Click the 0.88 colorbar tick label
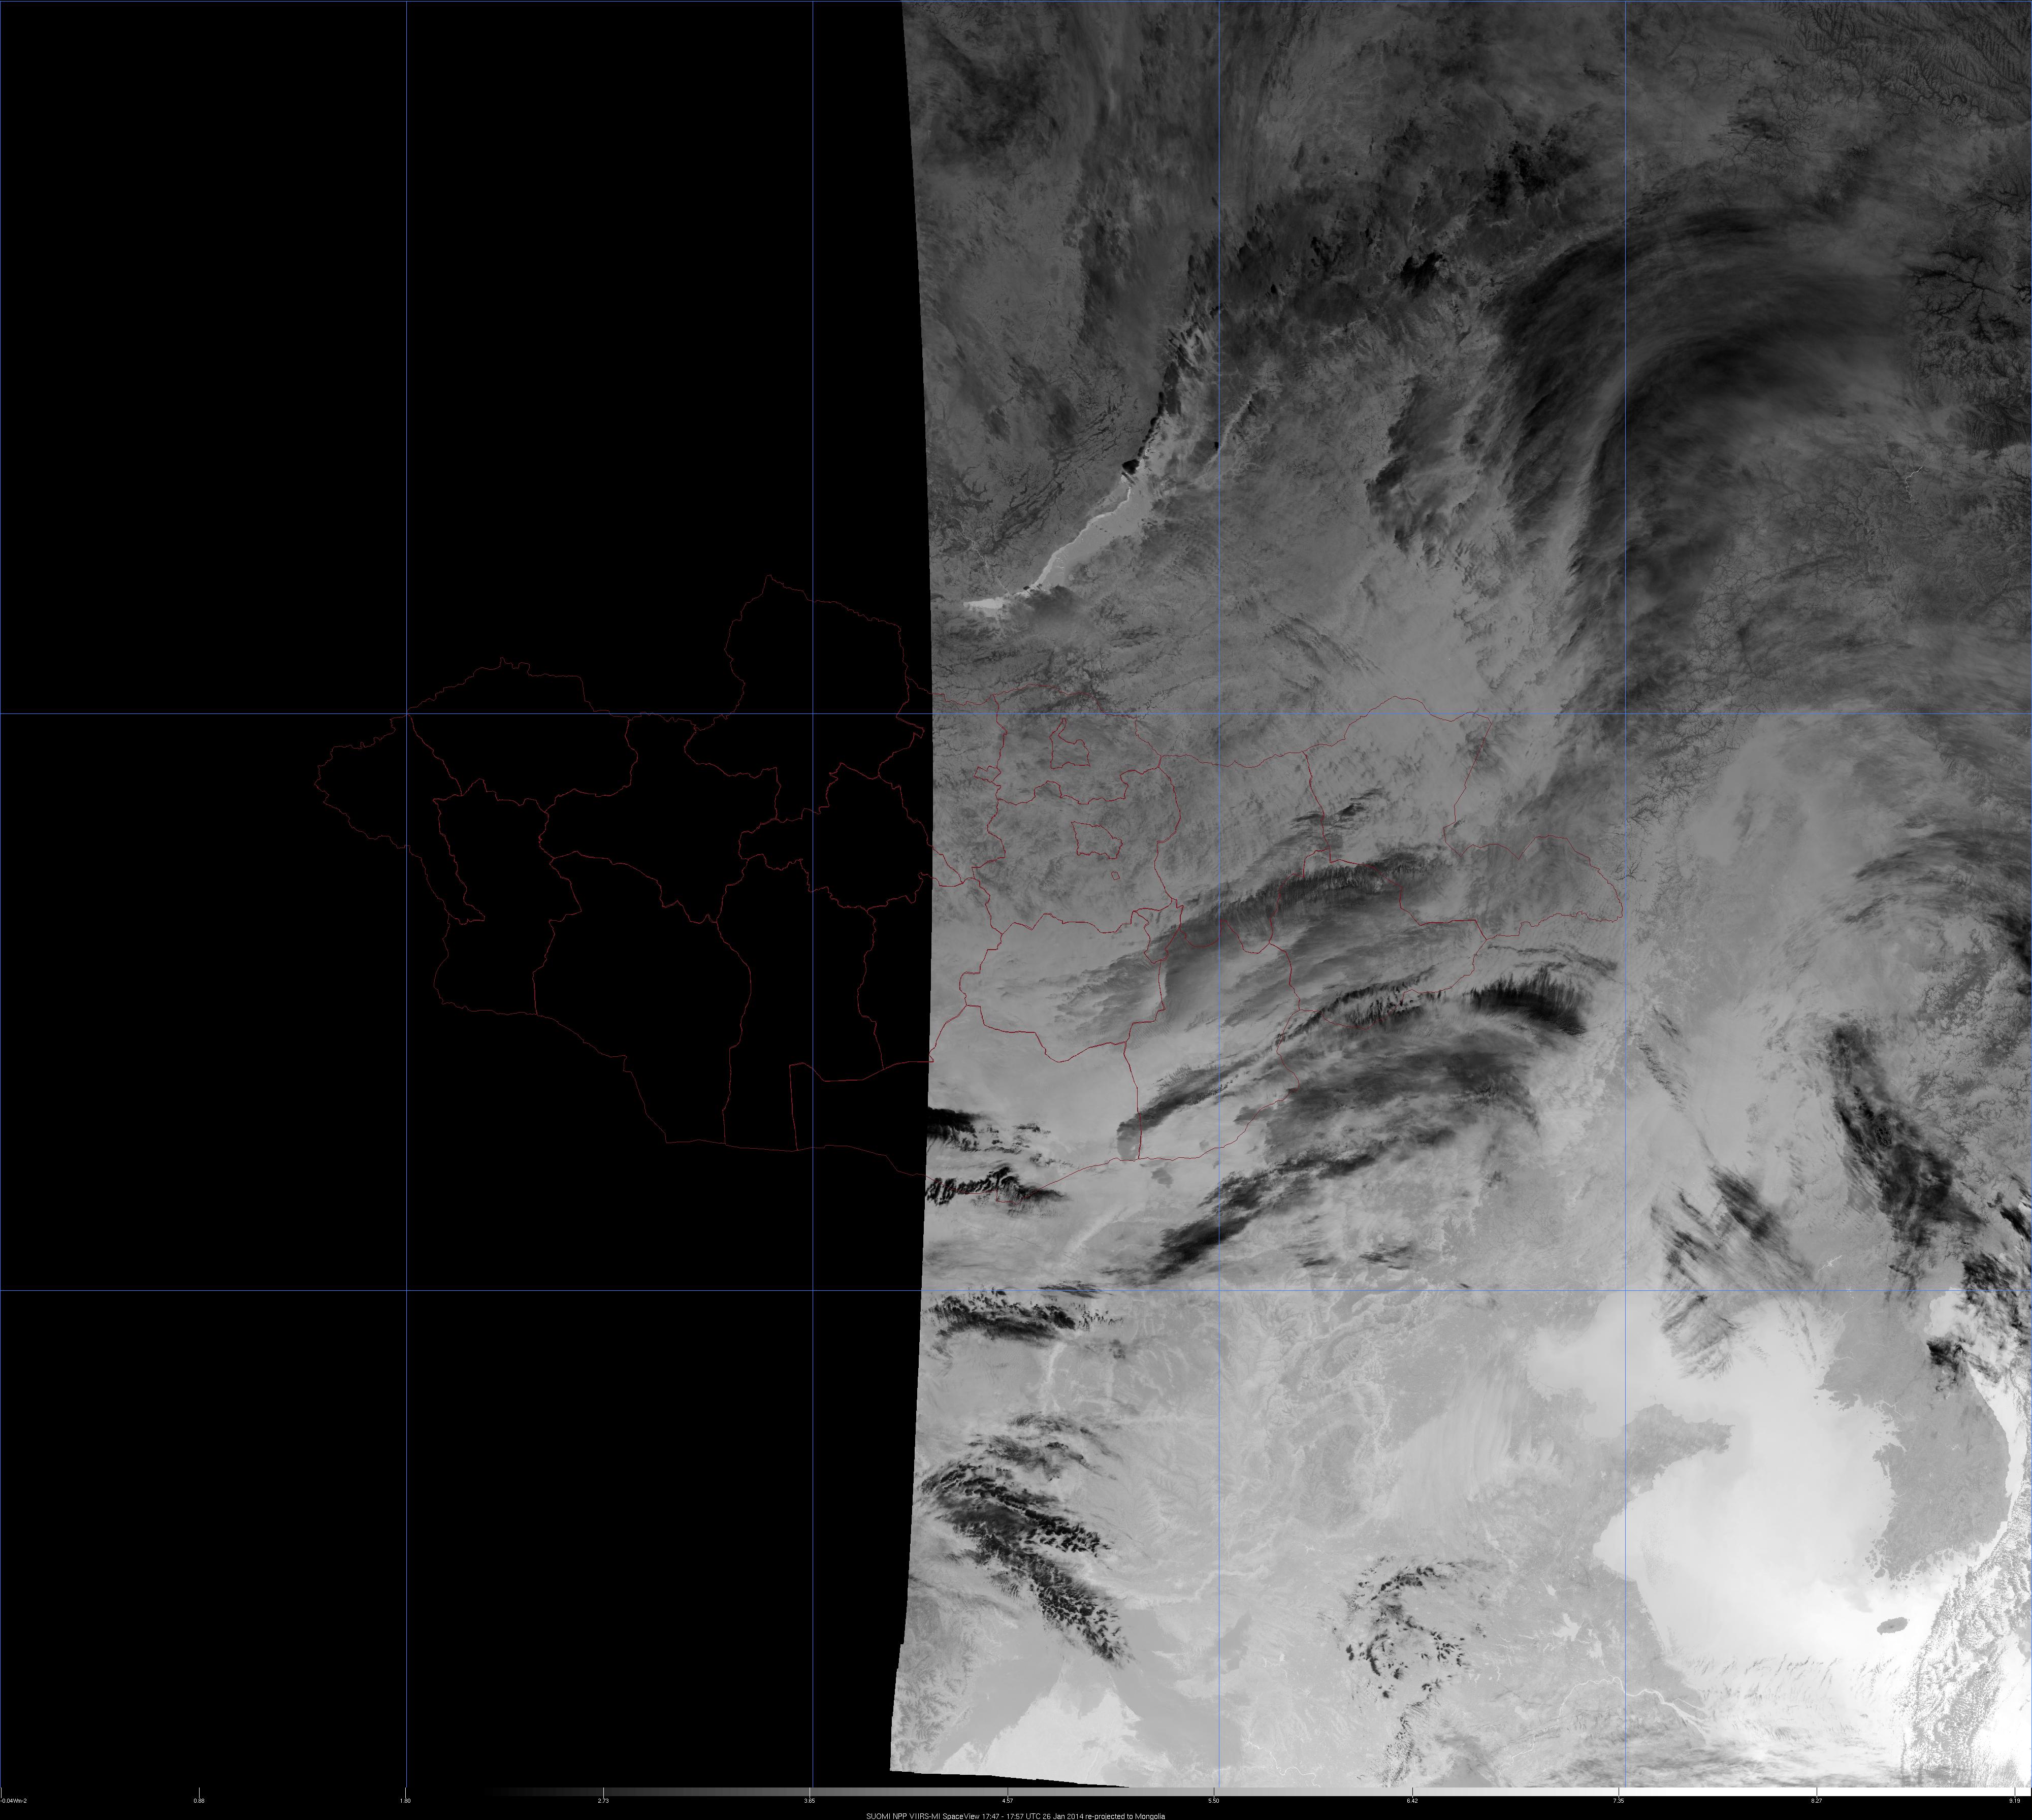The image size is (2032, 1820). (200, 1801)
